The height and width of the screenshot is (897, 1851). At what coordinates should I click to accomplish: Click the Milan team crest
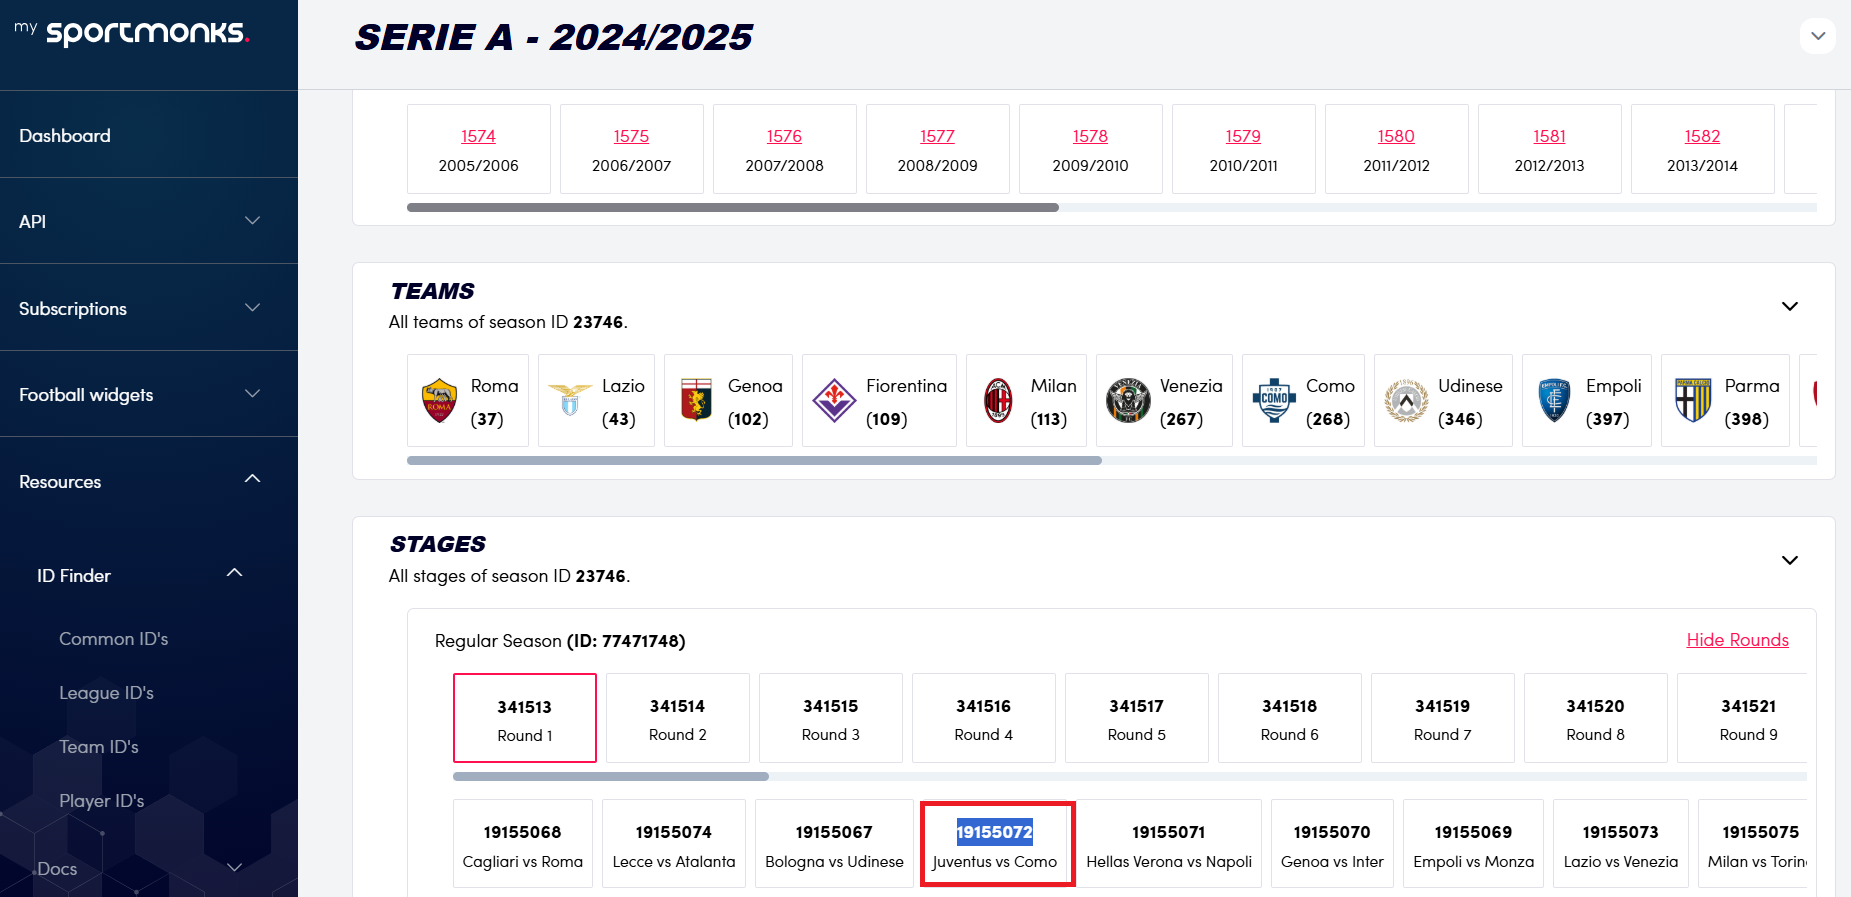pyautogui.click(x=998, y=401)
